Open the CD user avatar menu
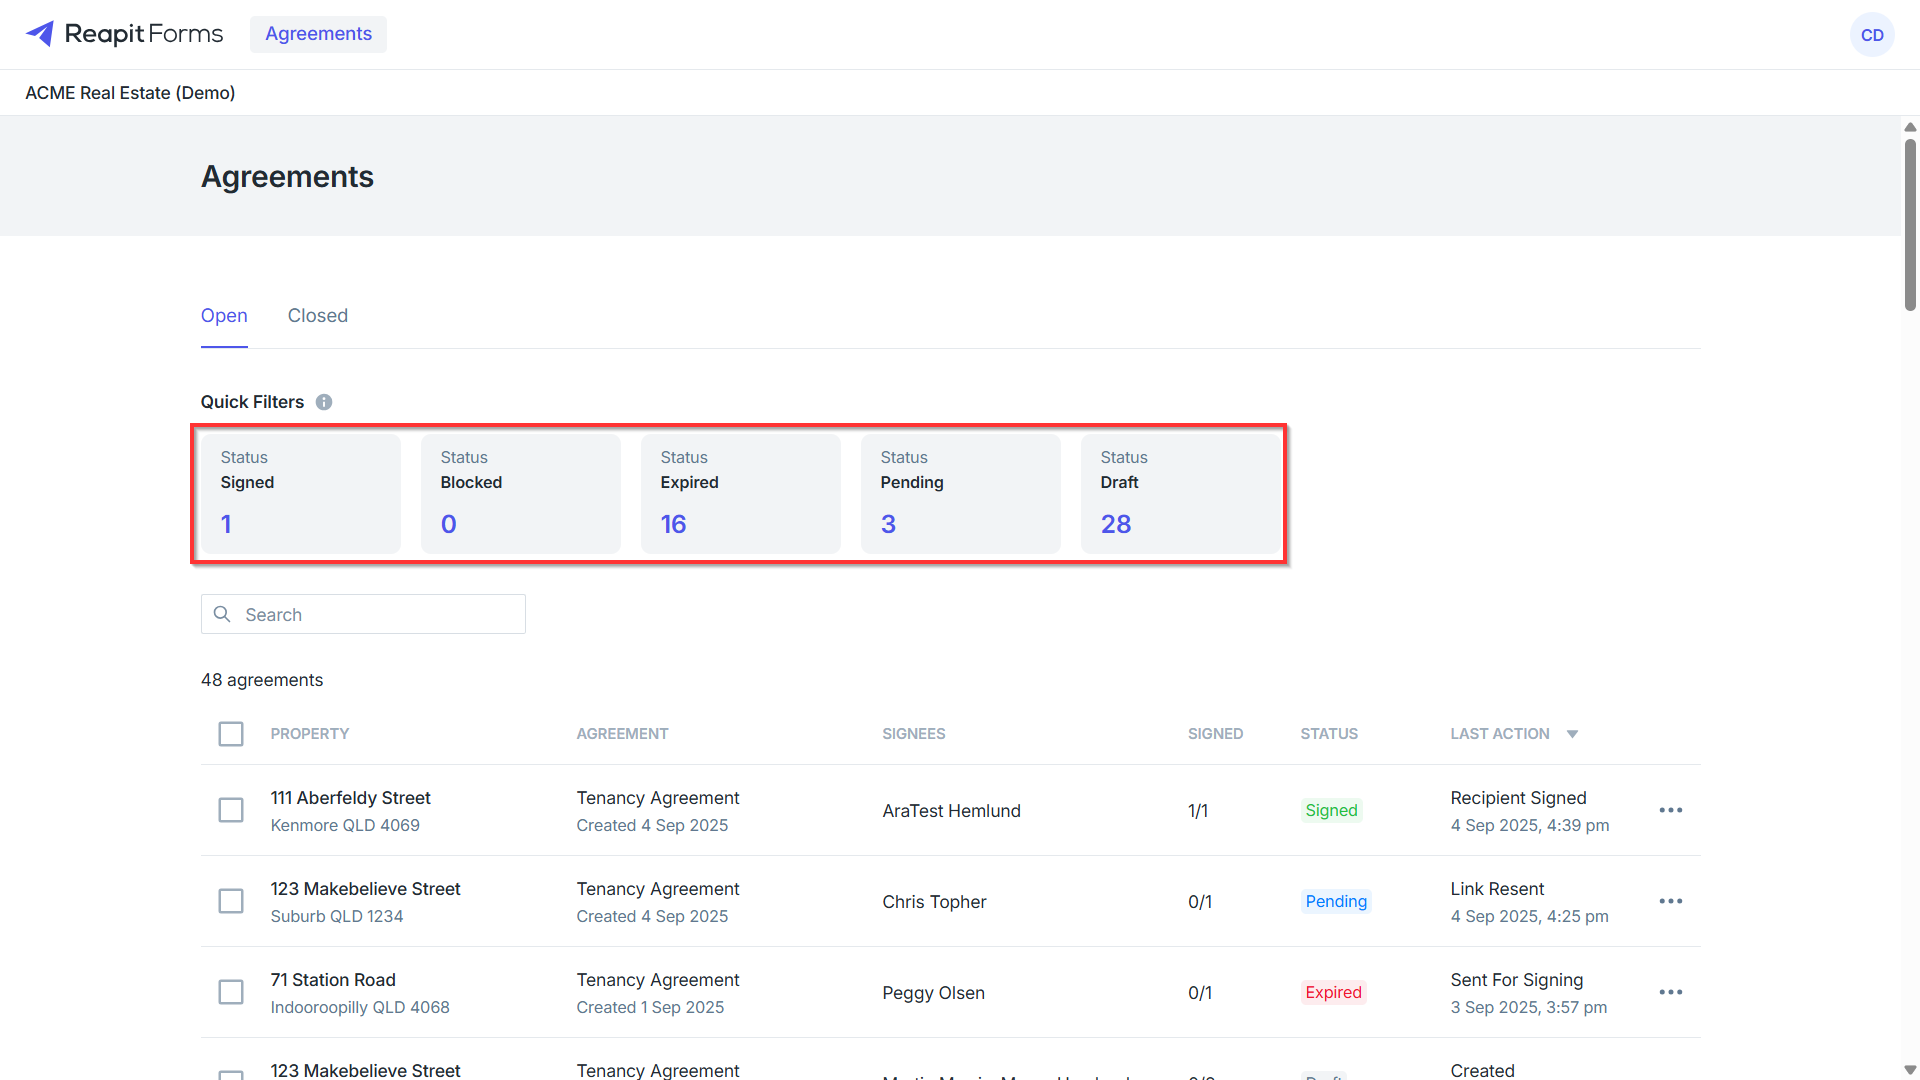Screen dimensions: 1920x1080 pyautogui.click(x=1872, y=35)
